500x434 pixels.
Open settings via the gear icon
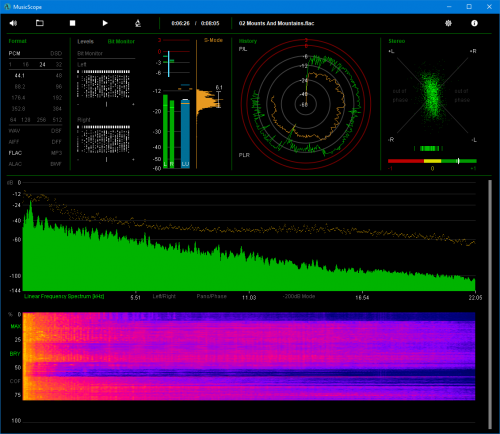coord(448,23)
